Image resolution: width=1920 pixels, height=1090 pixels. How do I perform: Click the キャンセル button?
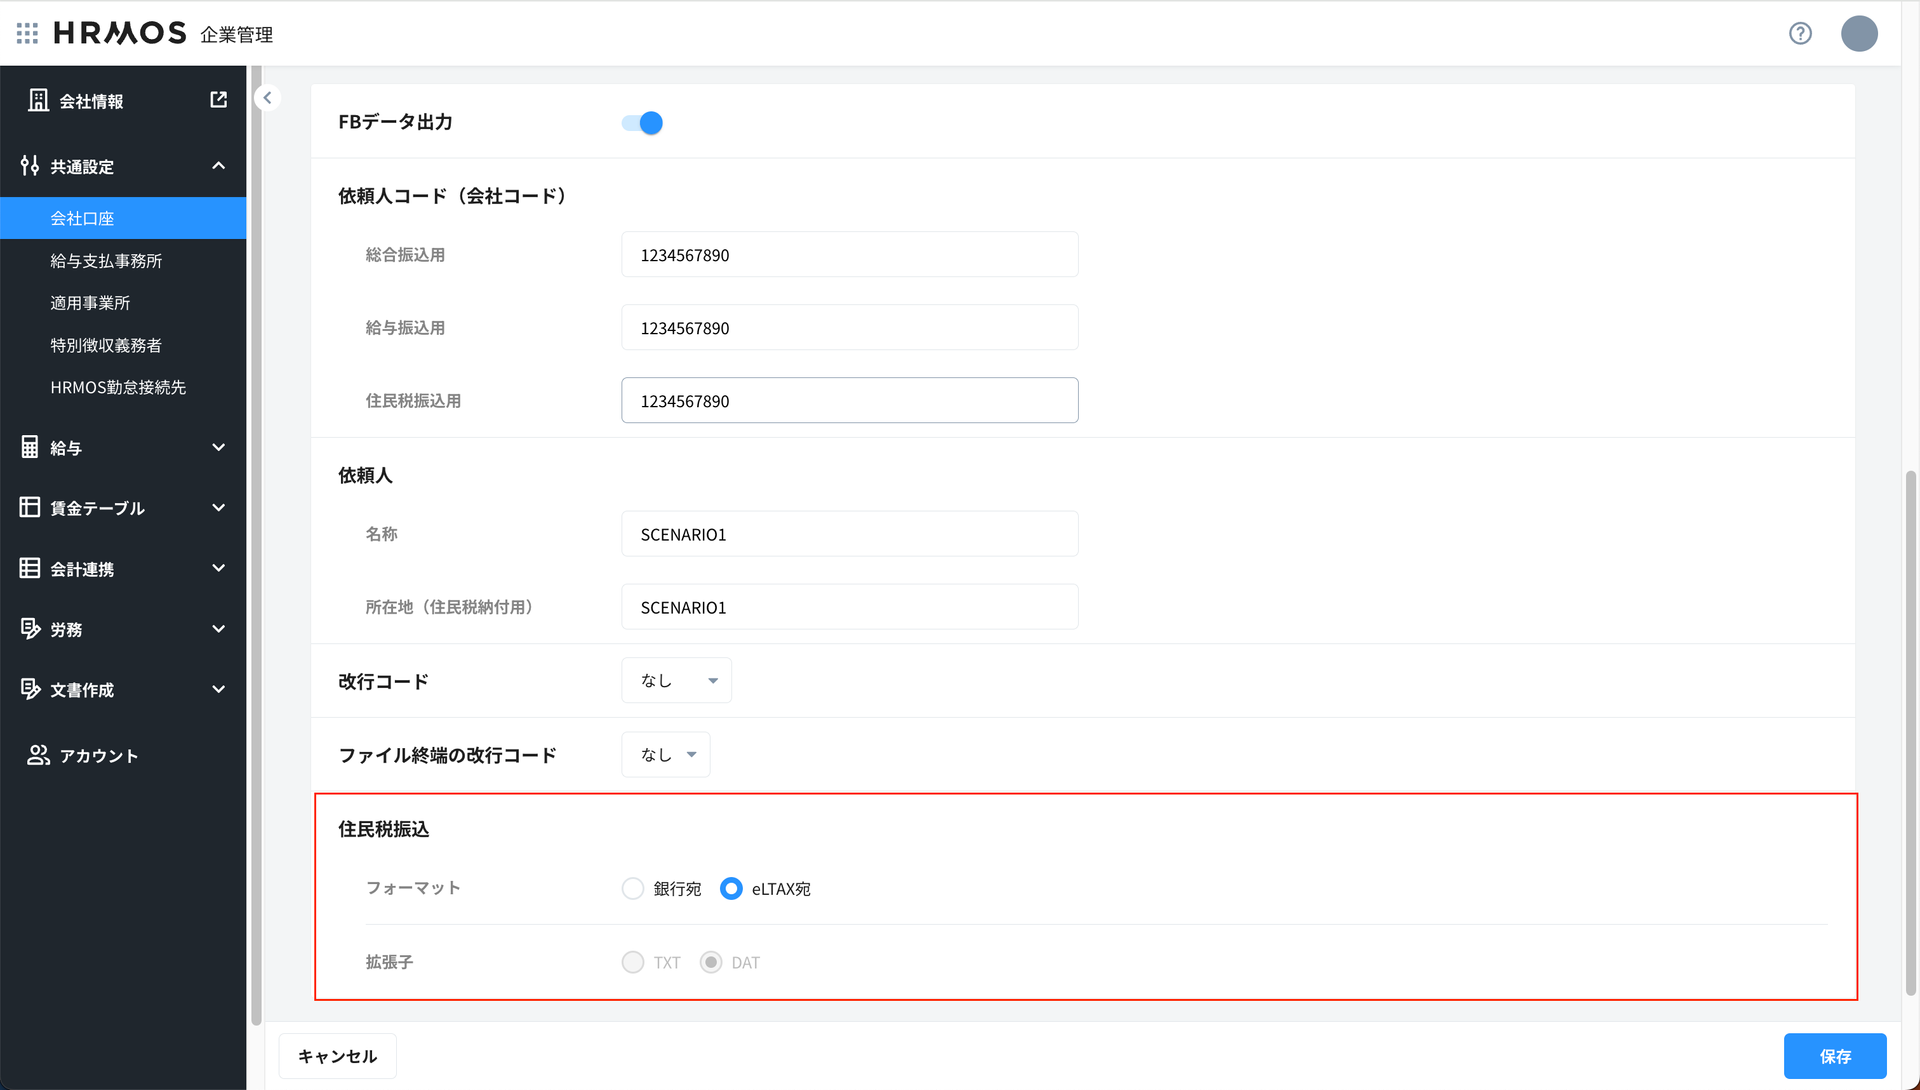click(x=337, y=1056)
